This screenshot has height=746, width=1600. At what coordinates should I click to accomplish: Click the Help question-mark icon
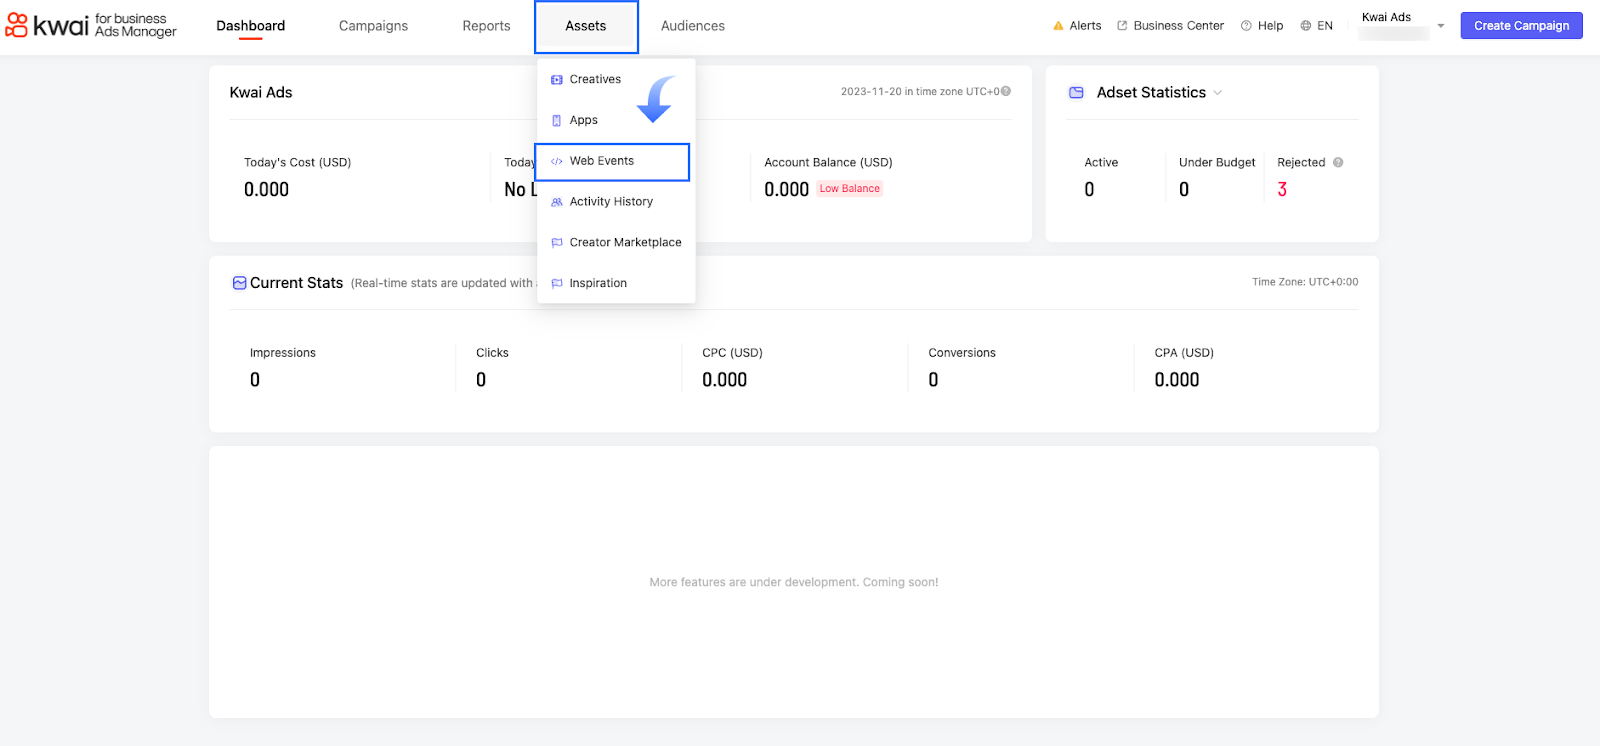point(1246,26)
